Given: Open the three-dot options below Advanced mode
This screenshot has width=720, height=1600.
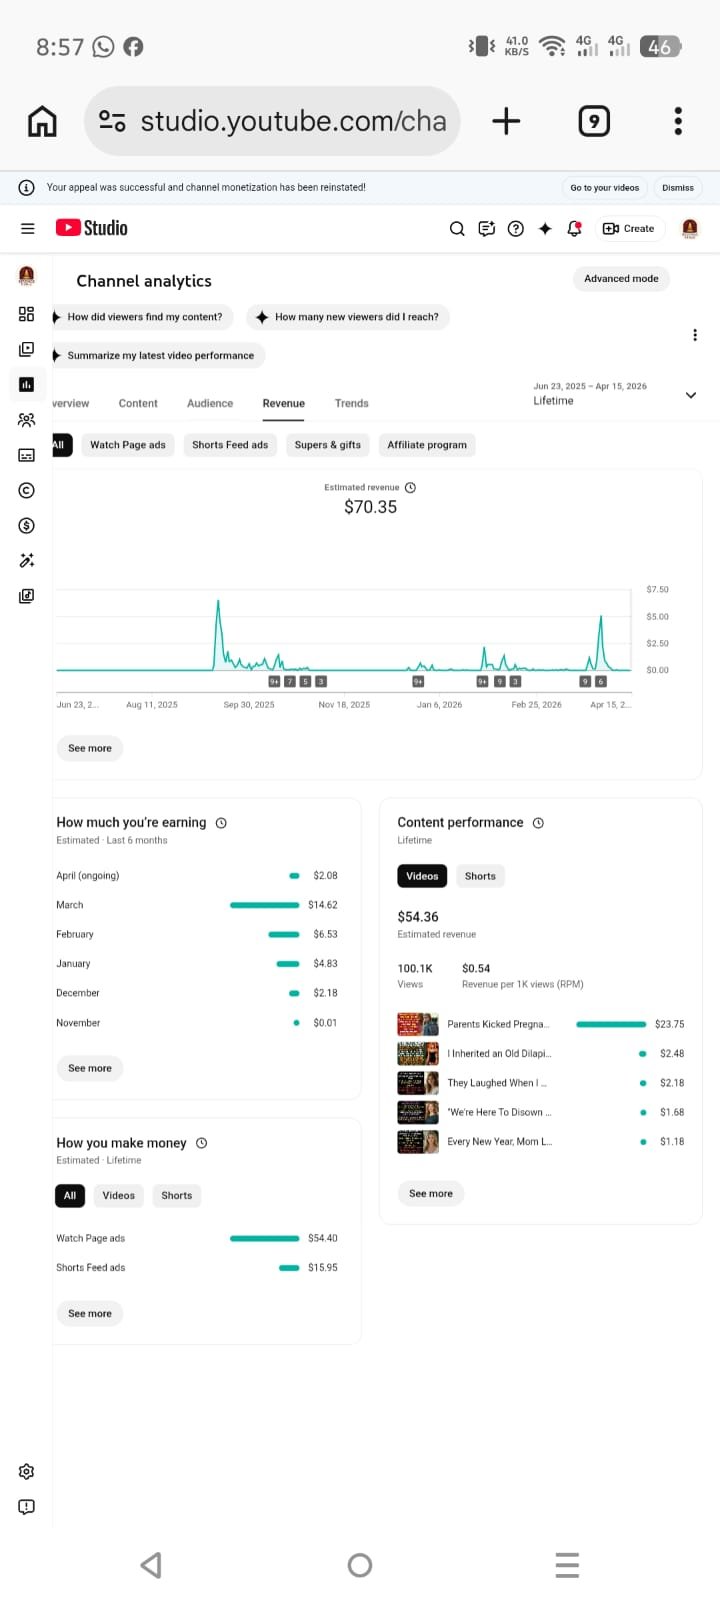Looking at the screenshot, I should click(x=695, y=335).
